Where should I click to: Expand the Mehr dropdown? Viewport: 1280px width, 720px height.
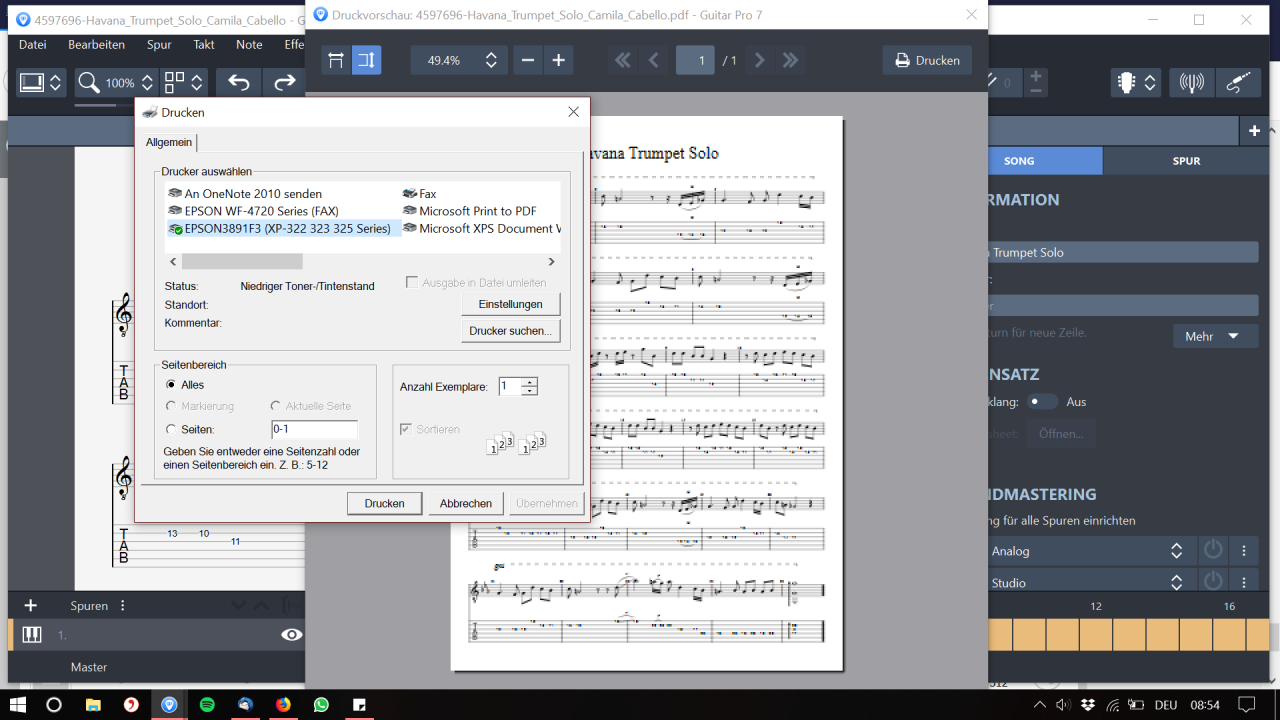click(1215, 336)
